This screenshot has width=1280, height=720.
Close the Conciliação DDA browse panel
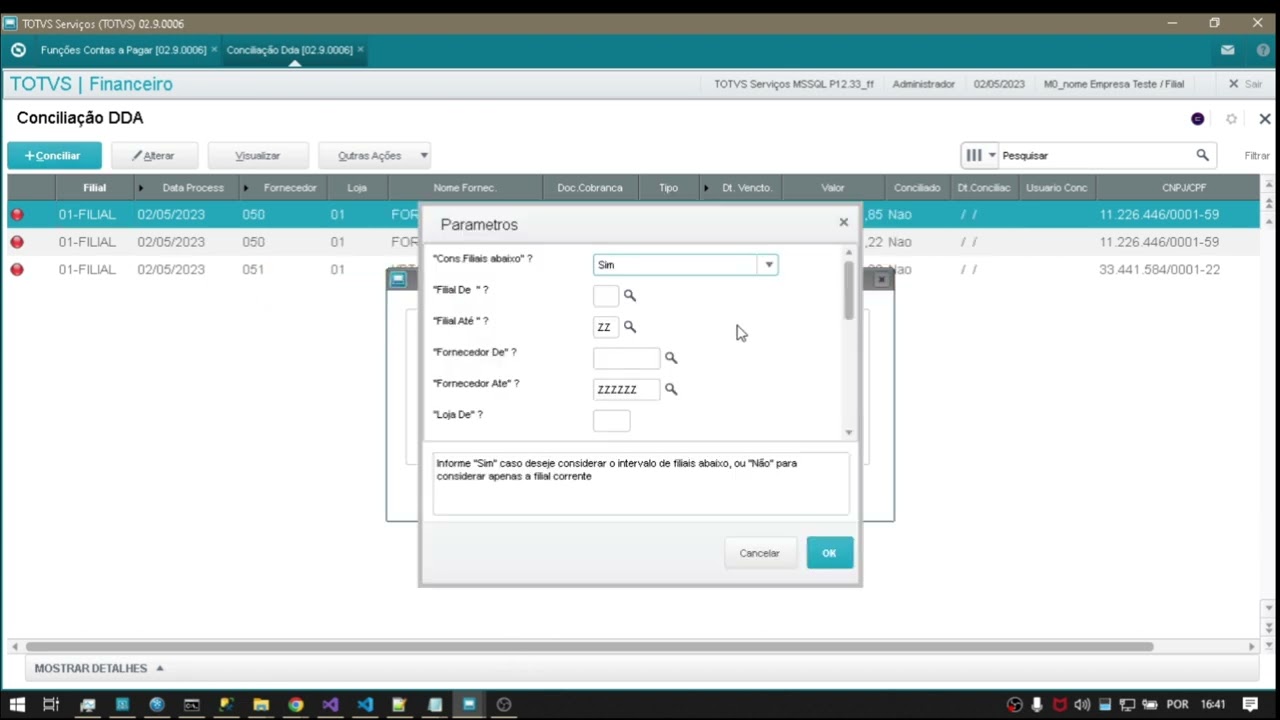click(x=1265, y=119)
